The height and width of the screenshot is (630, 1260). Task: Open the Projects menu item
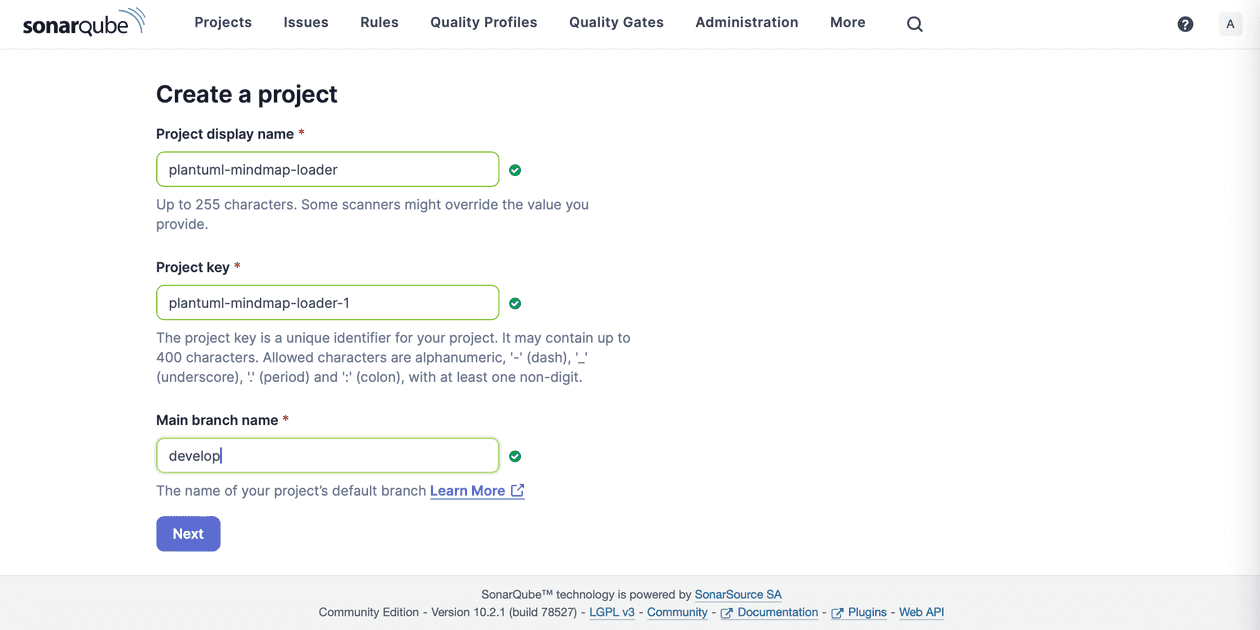[223, 22]
